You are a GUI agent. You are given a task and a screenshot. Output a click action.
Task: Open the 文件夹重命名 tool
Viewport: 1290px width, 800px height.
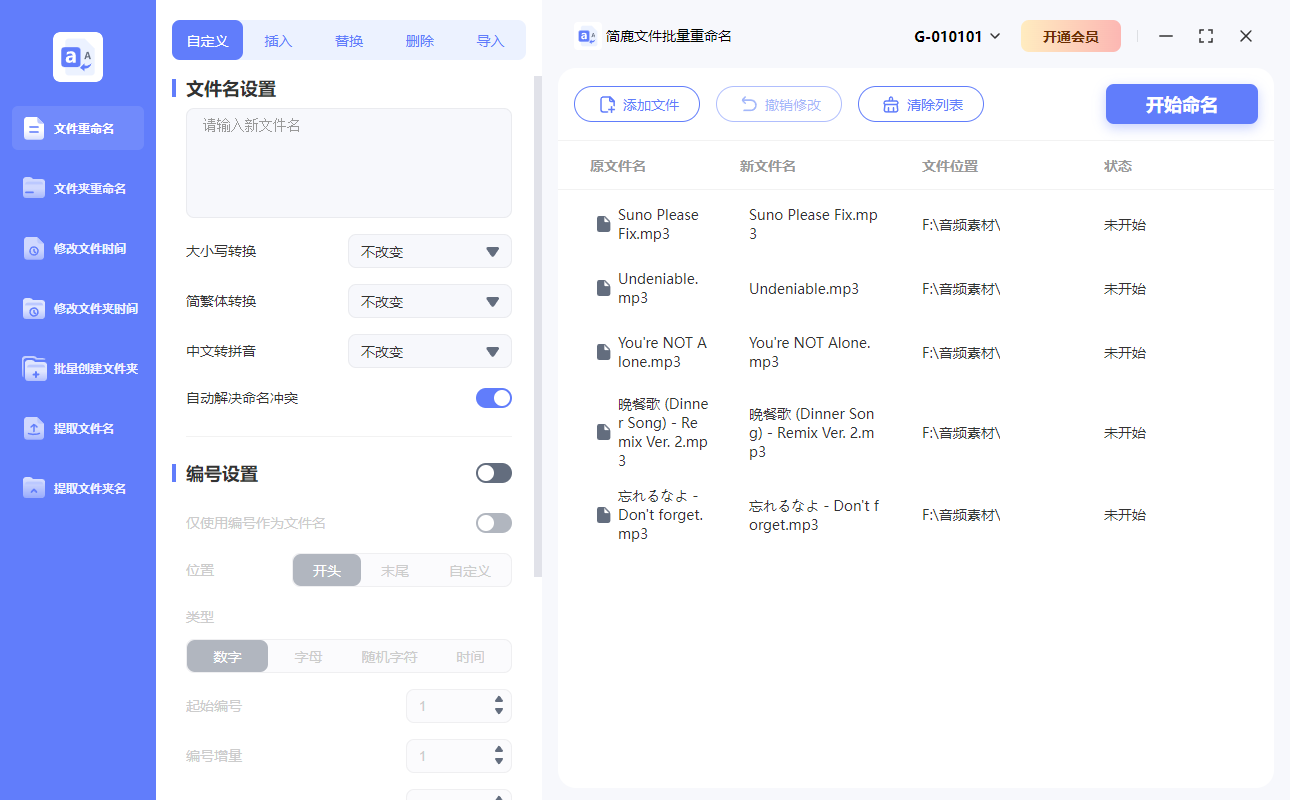click(x=77, y=188)
